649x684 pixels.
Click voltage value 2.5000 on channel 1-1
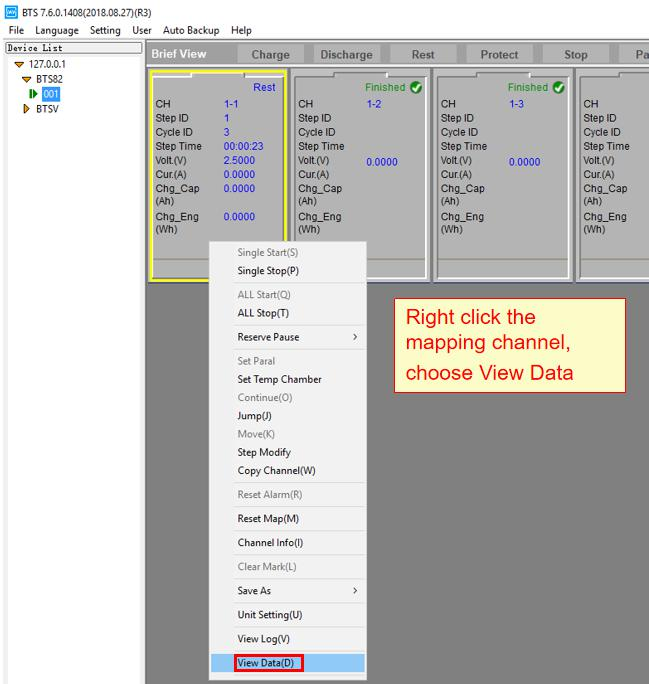[x=239, y=160]
